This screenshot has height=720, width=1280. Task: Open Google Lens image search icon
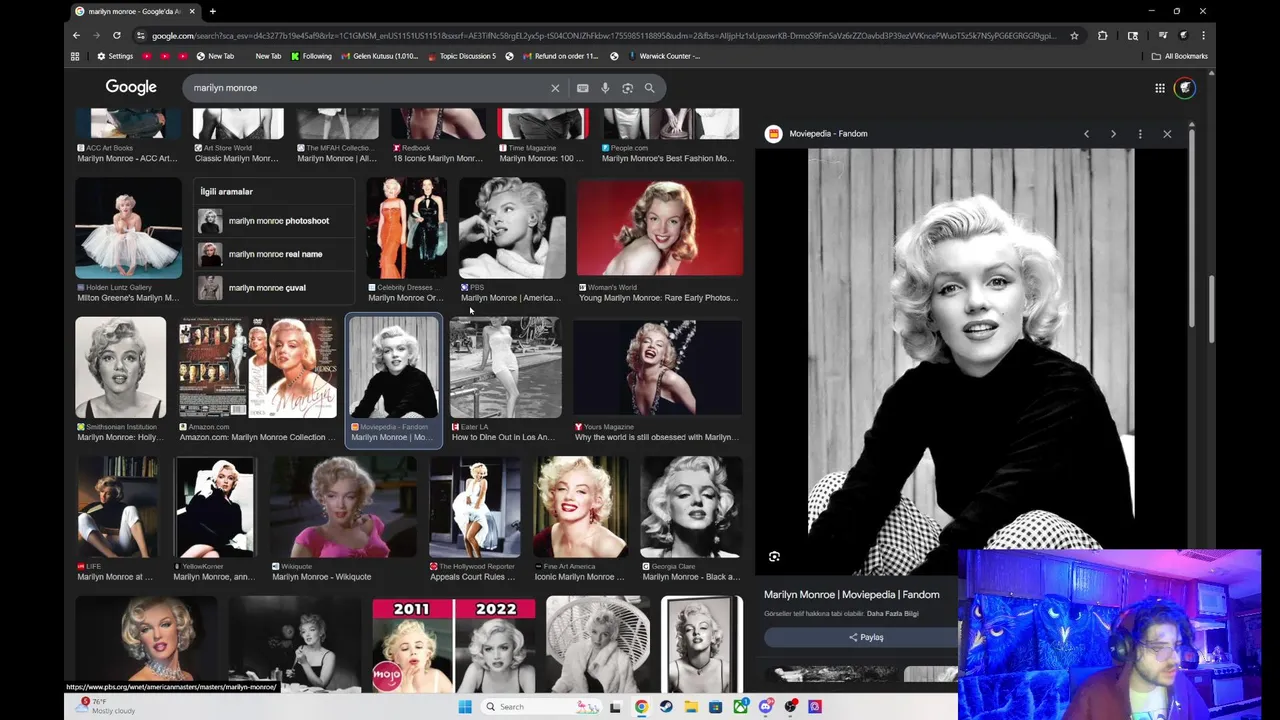point(627,88)
